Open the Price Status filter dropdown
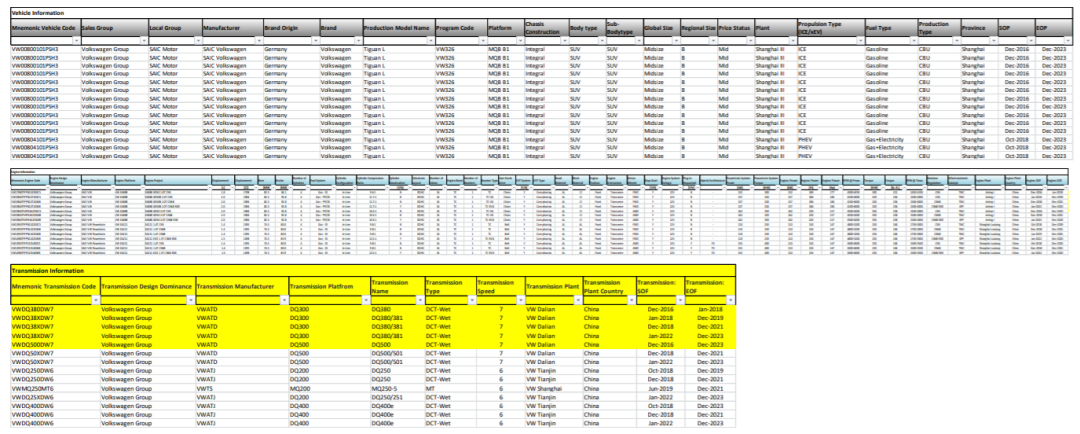 751,41
